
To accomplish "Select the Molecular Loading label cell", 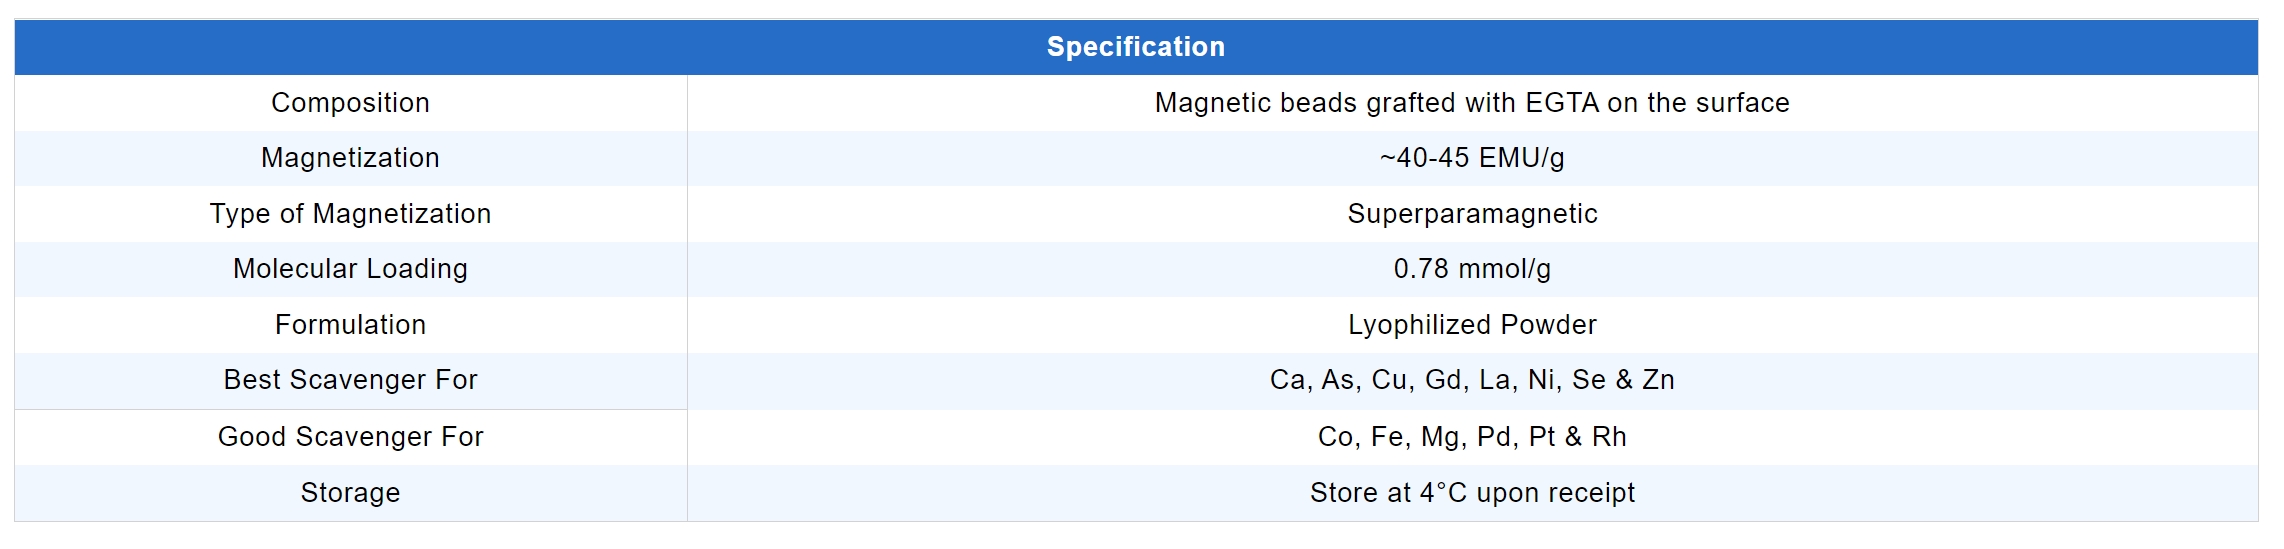I will coord(350,269).
